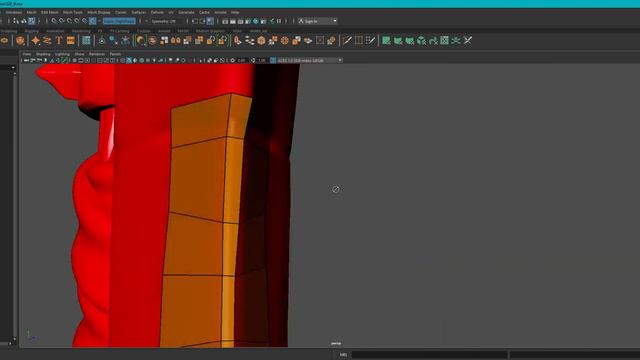640x360 pixels.
Task: Click the gamma reset icon in viewport toolbar
Action: click(x=253, y=60)
